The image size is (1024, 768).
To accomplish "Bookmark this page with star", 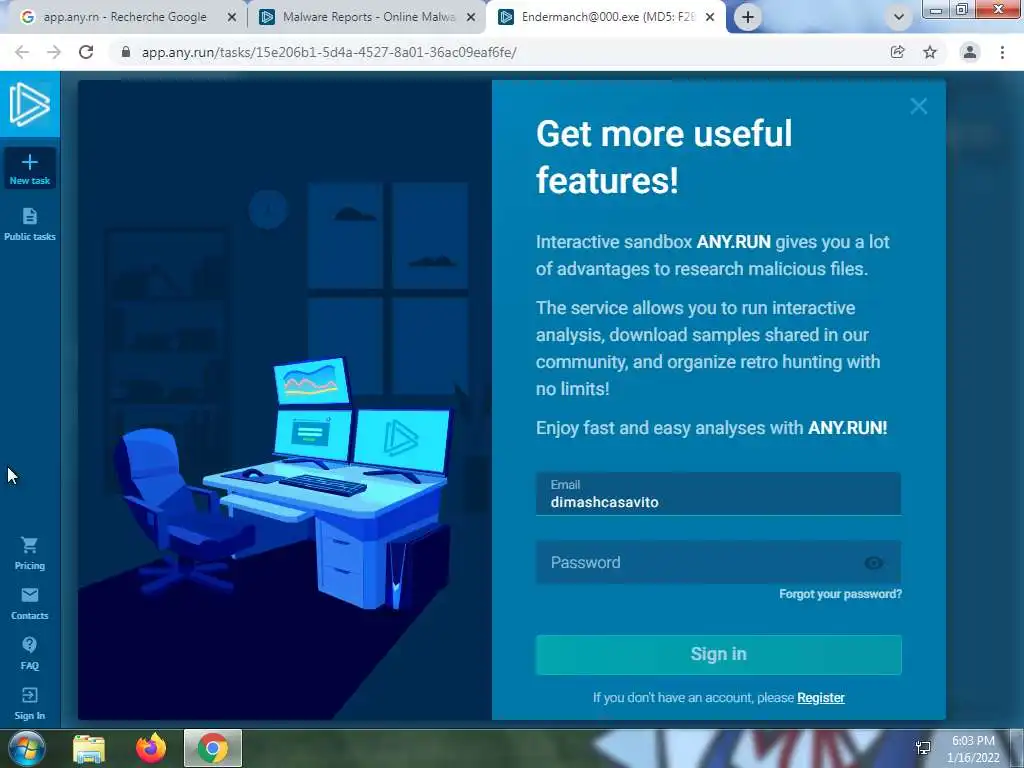I will tap(930, 52).
